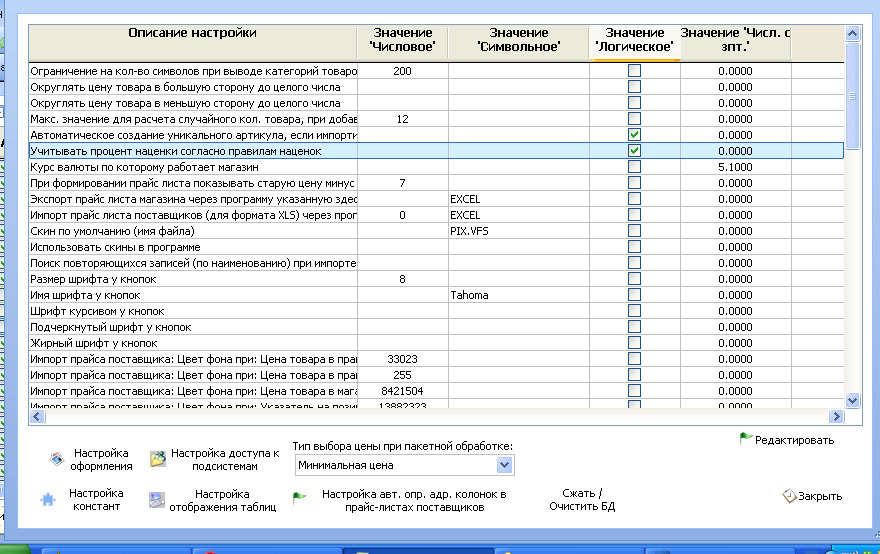Click green flag icon for column auto-detection settings
880x554 pixels.
click(300, 497)
